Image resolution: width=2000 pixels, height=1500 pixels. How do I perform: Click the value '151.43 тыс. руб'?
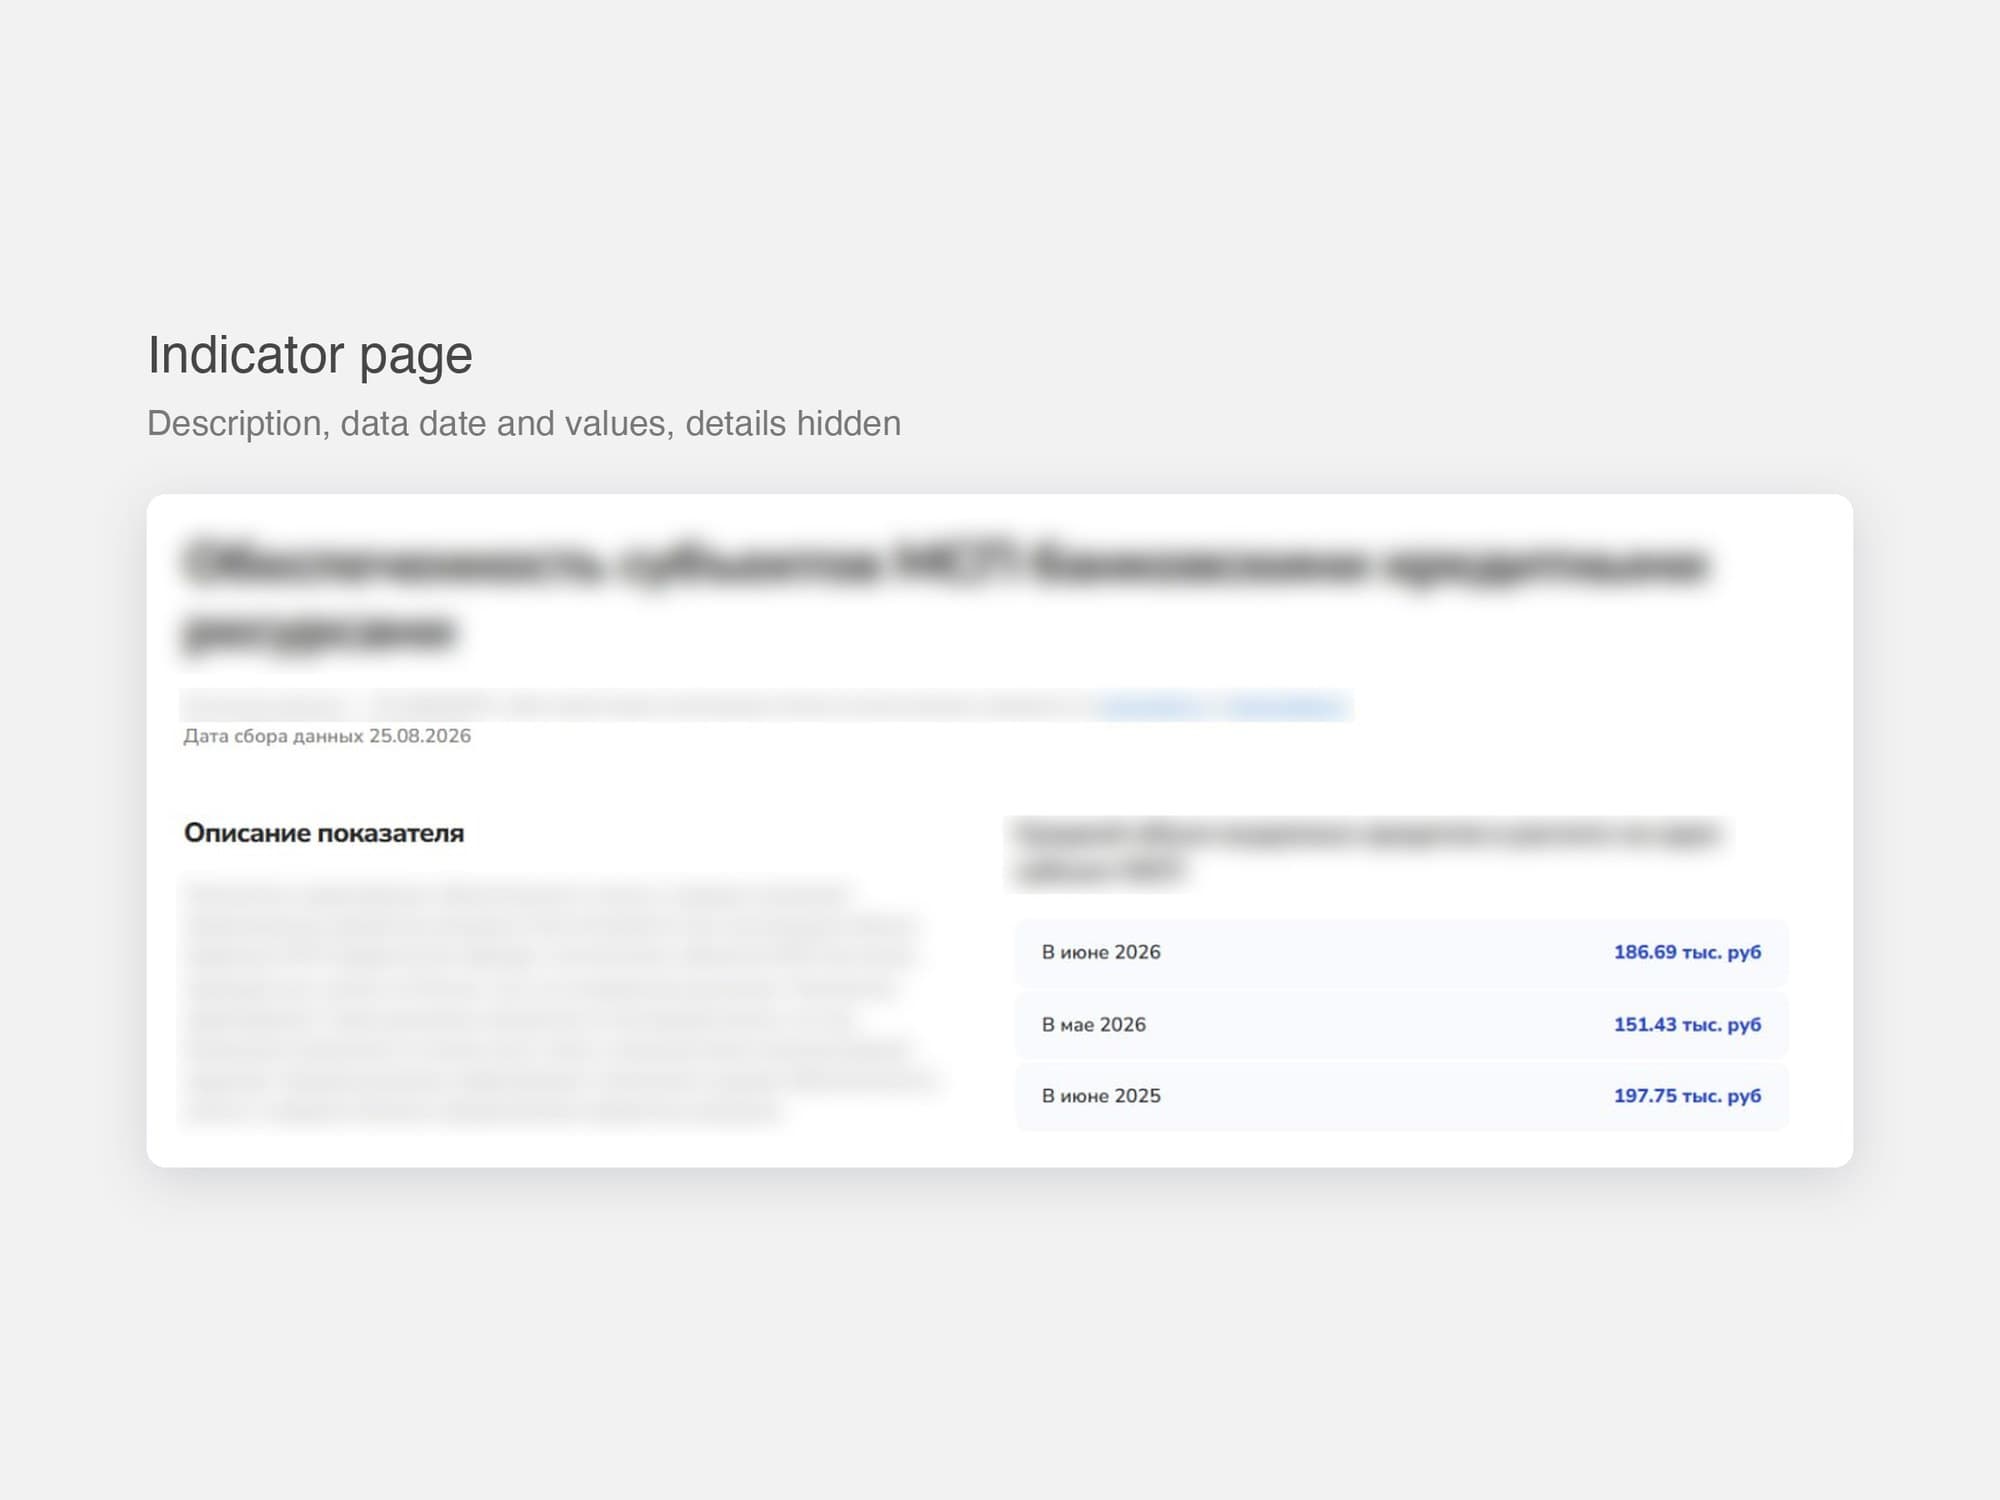[1687, 1024]
